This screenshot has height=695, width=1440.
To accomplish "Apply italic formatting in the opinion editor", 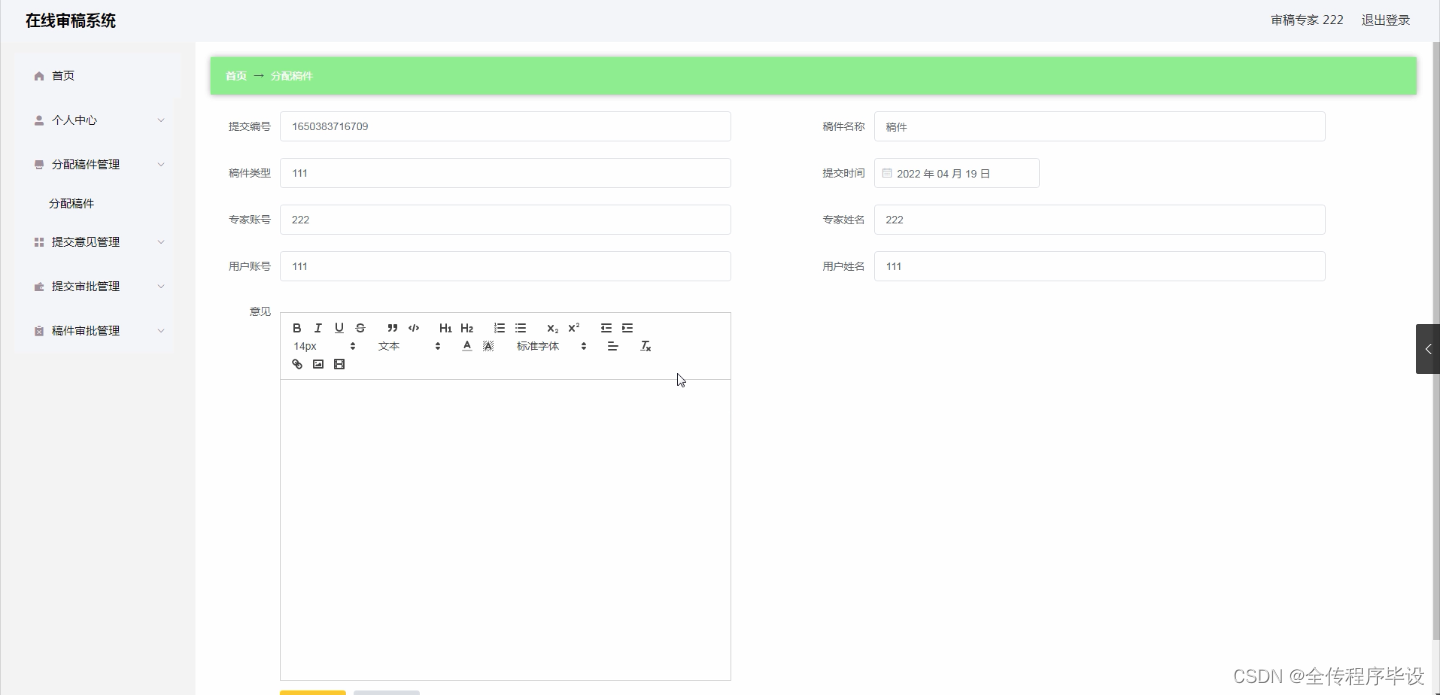I will tap(318, 327).
